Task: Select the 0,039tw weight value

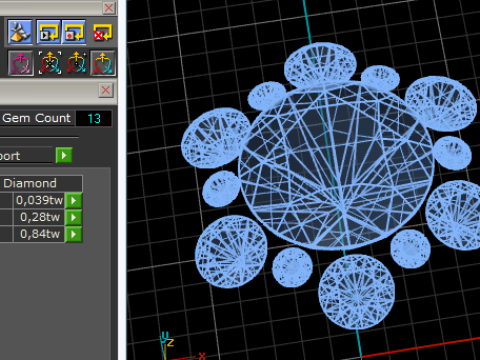Action: click(39, 200)
